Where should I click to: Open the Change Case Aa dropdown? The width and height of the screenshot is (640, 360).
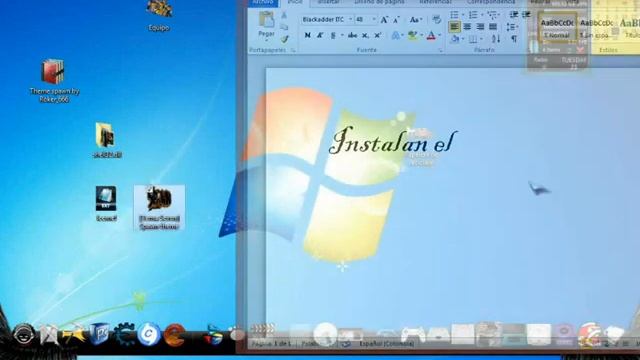point(415,20)
